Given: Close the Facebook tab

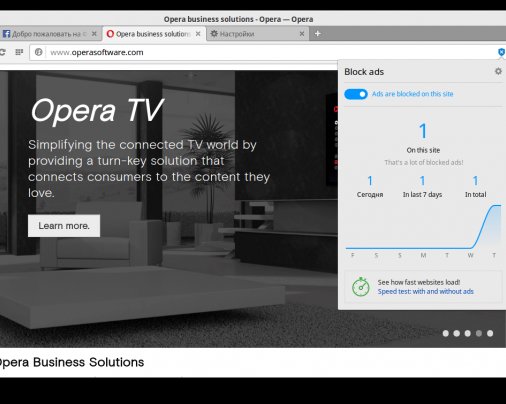Looking at the screenshot, I should (94, 34).
